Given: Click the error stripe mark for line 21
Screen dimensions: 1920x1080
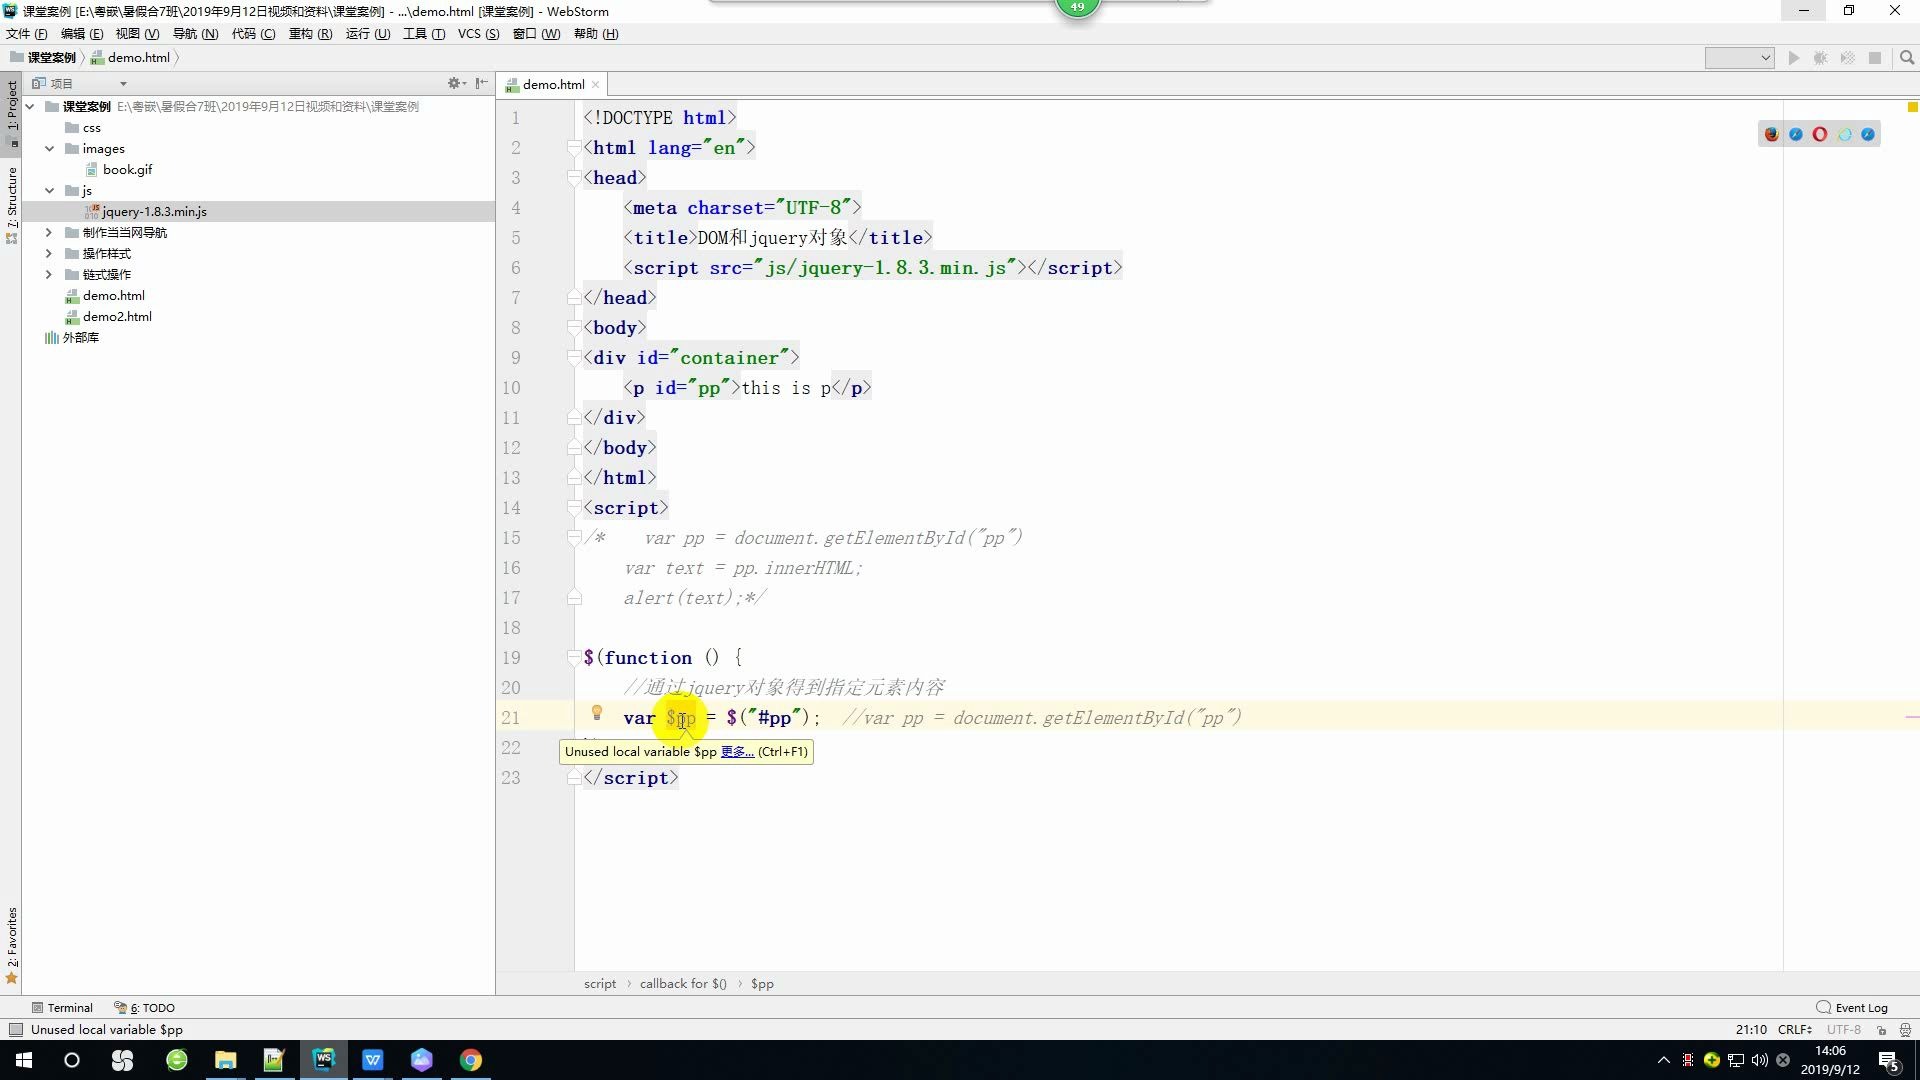Looking at the screenshot, I should 1912,716.
